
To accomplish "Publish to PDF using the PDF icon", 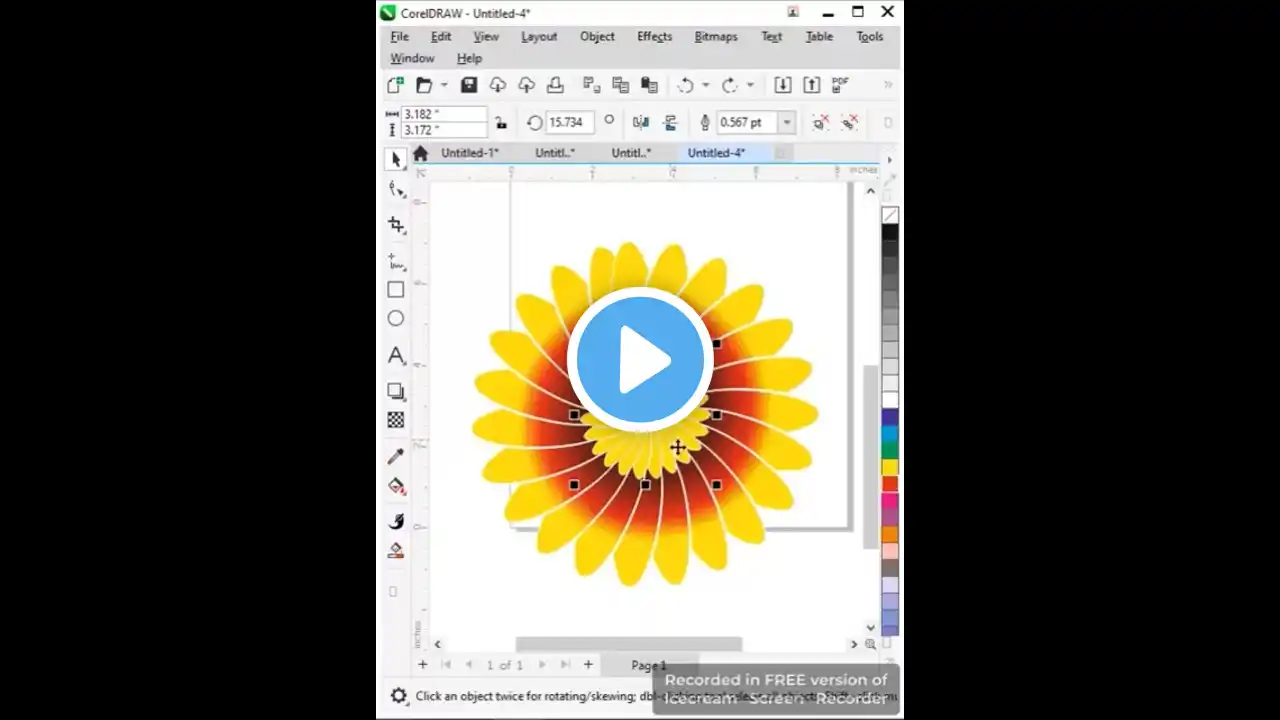I will point(841,85).
